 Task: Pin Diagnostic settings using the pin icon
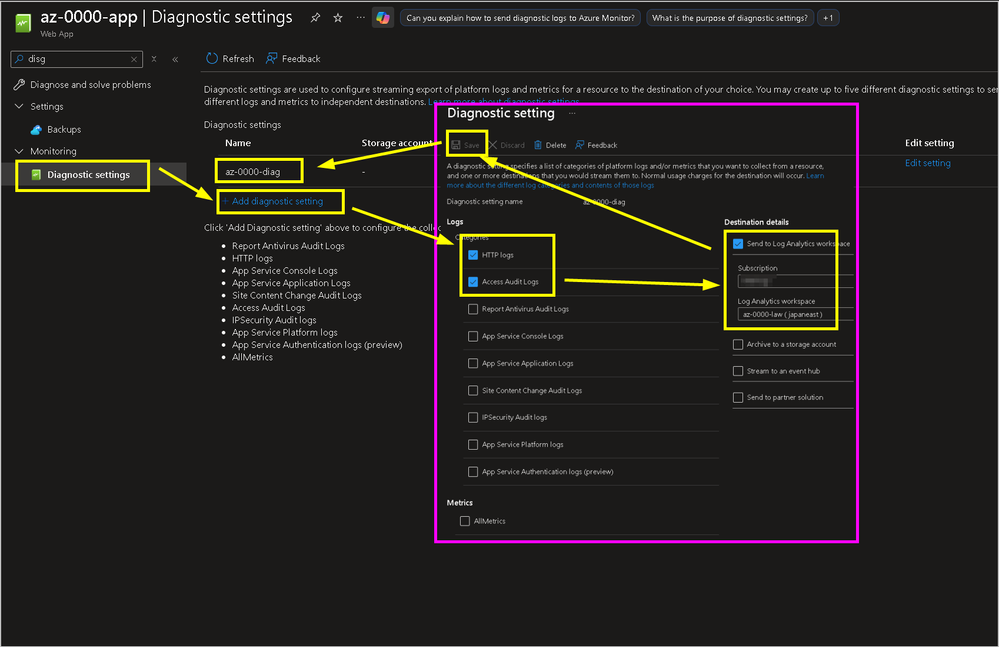pyautogui.click(x=315, y=17)
